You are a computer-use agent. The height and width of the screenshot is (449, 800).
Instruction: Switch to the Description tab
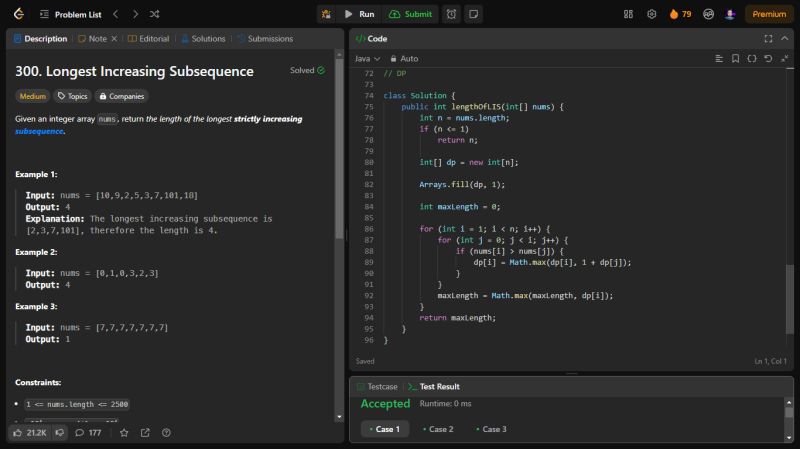[40, 39]
